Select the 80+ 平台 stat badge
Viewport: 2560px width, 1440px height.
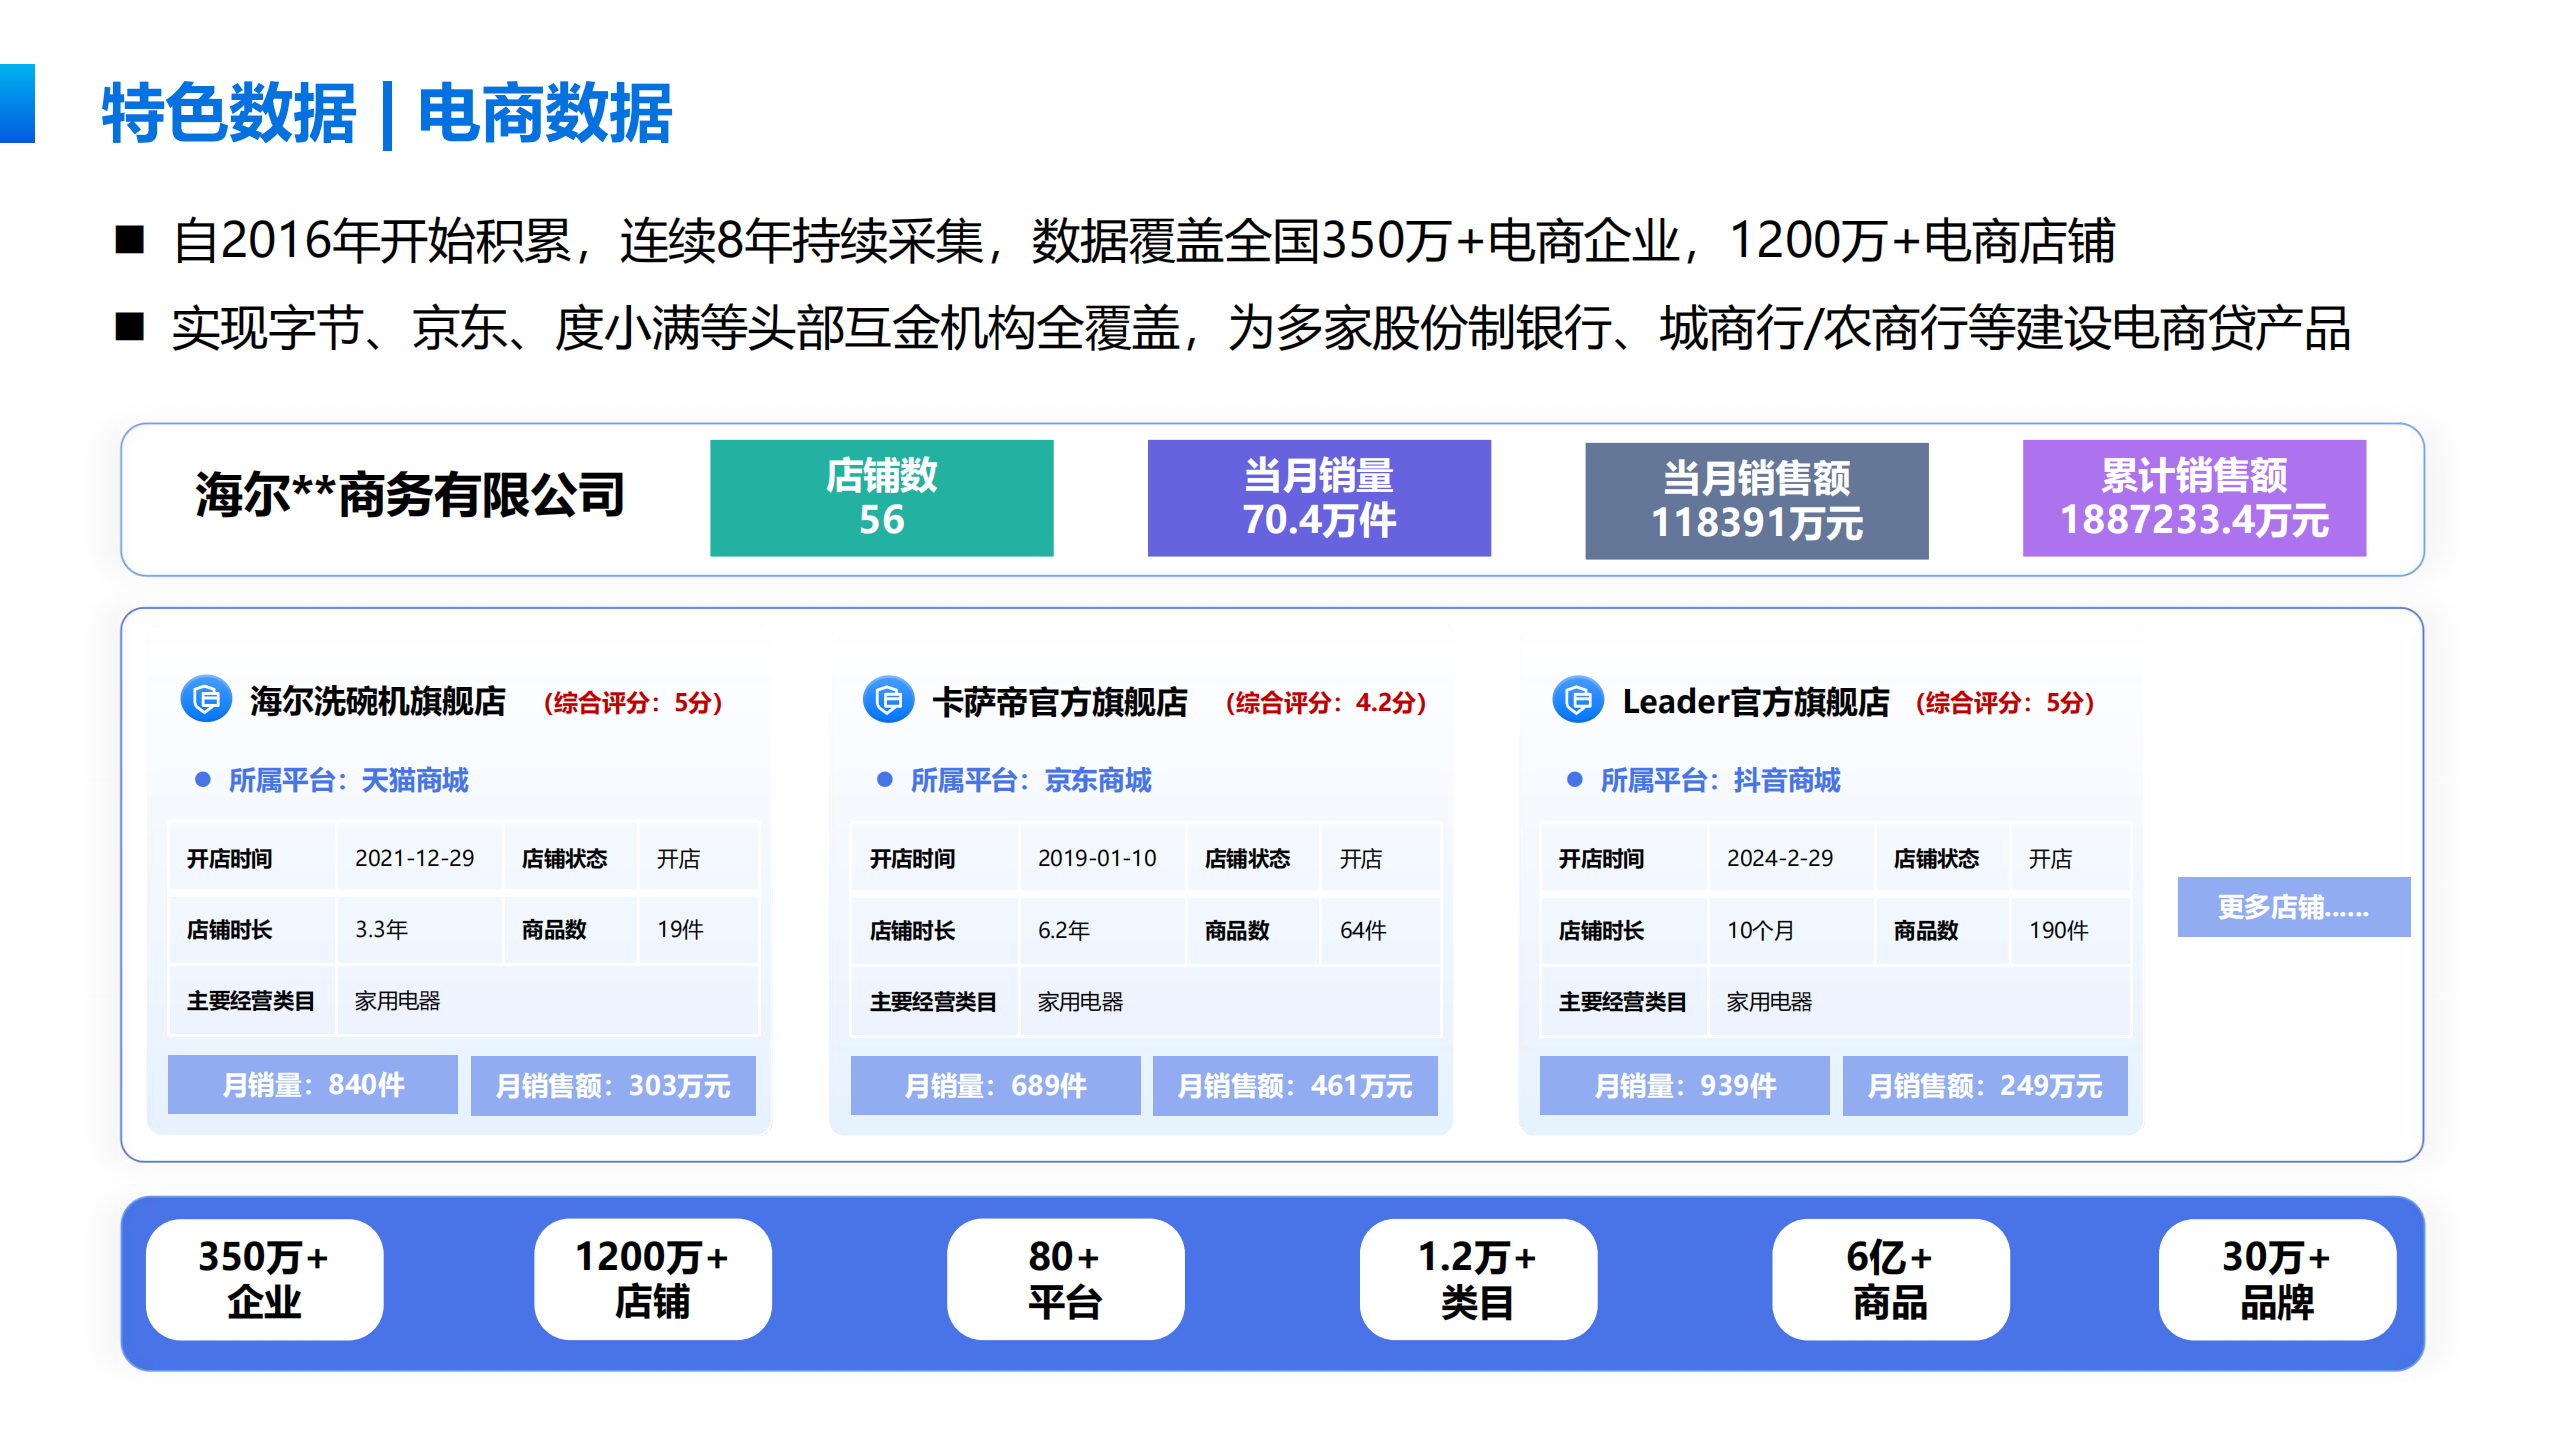(x=1065, y=1279)
